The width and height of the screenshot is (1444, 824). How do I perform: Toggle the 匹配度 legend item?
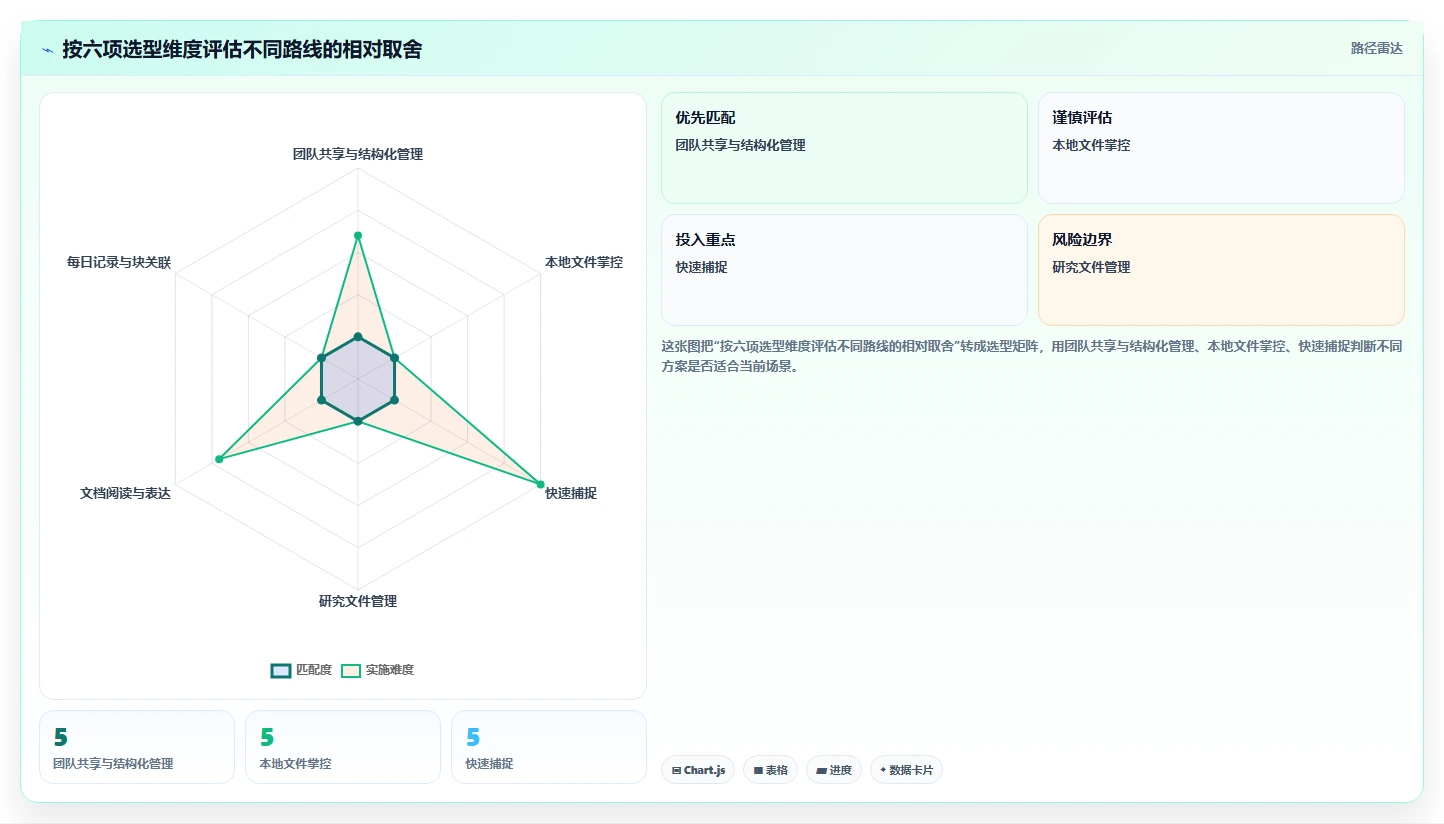(301, 670)
